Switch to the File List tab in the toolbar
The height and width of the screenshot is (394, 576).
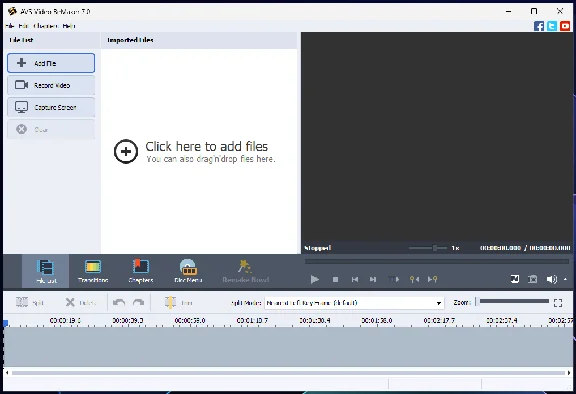click(x=46, y=271)
